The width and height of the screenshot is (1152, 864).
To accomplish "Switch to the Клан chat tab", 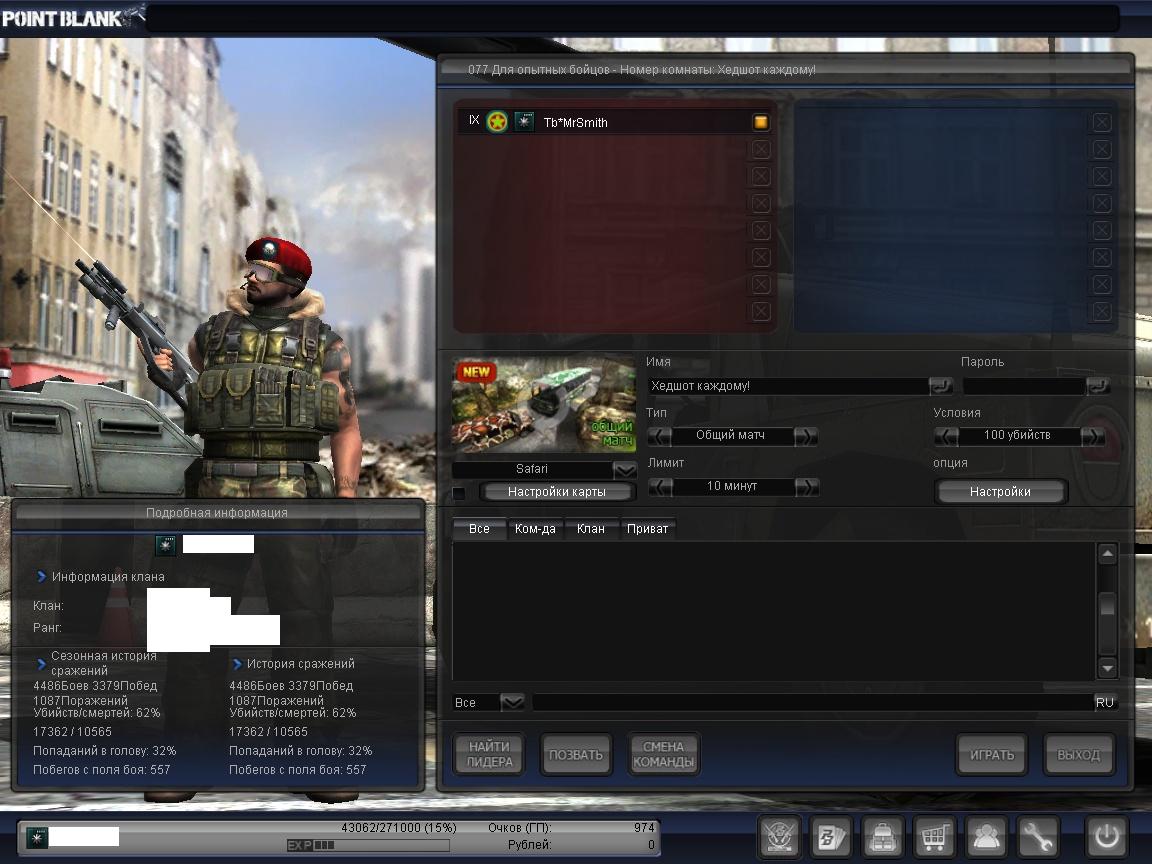I will tap(591, 528).
